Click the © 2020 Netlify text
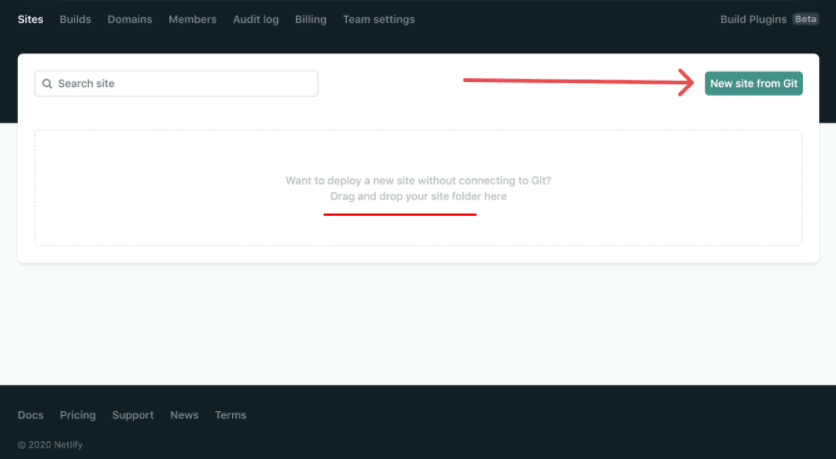The image size is (836, 459). click(x=50, y=445)
